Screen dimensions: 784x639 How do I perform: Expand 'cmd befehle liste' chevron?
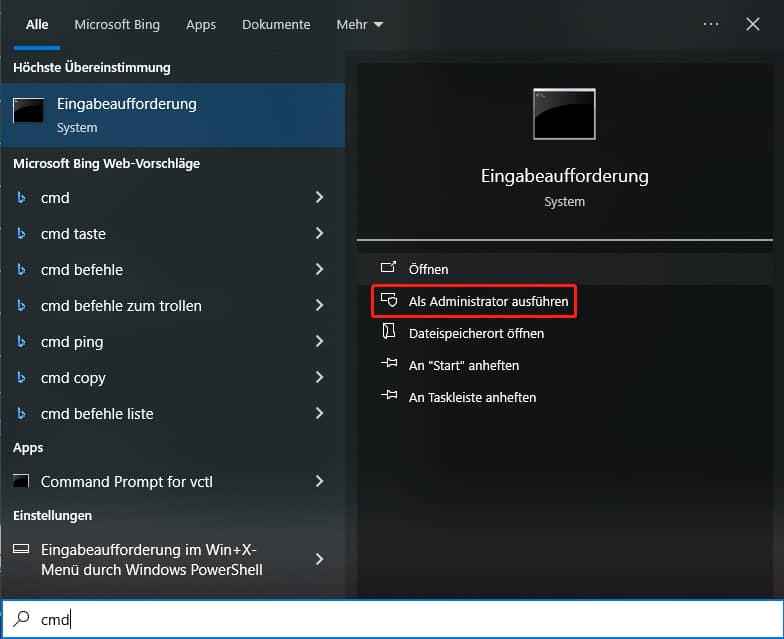point(320,414)
